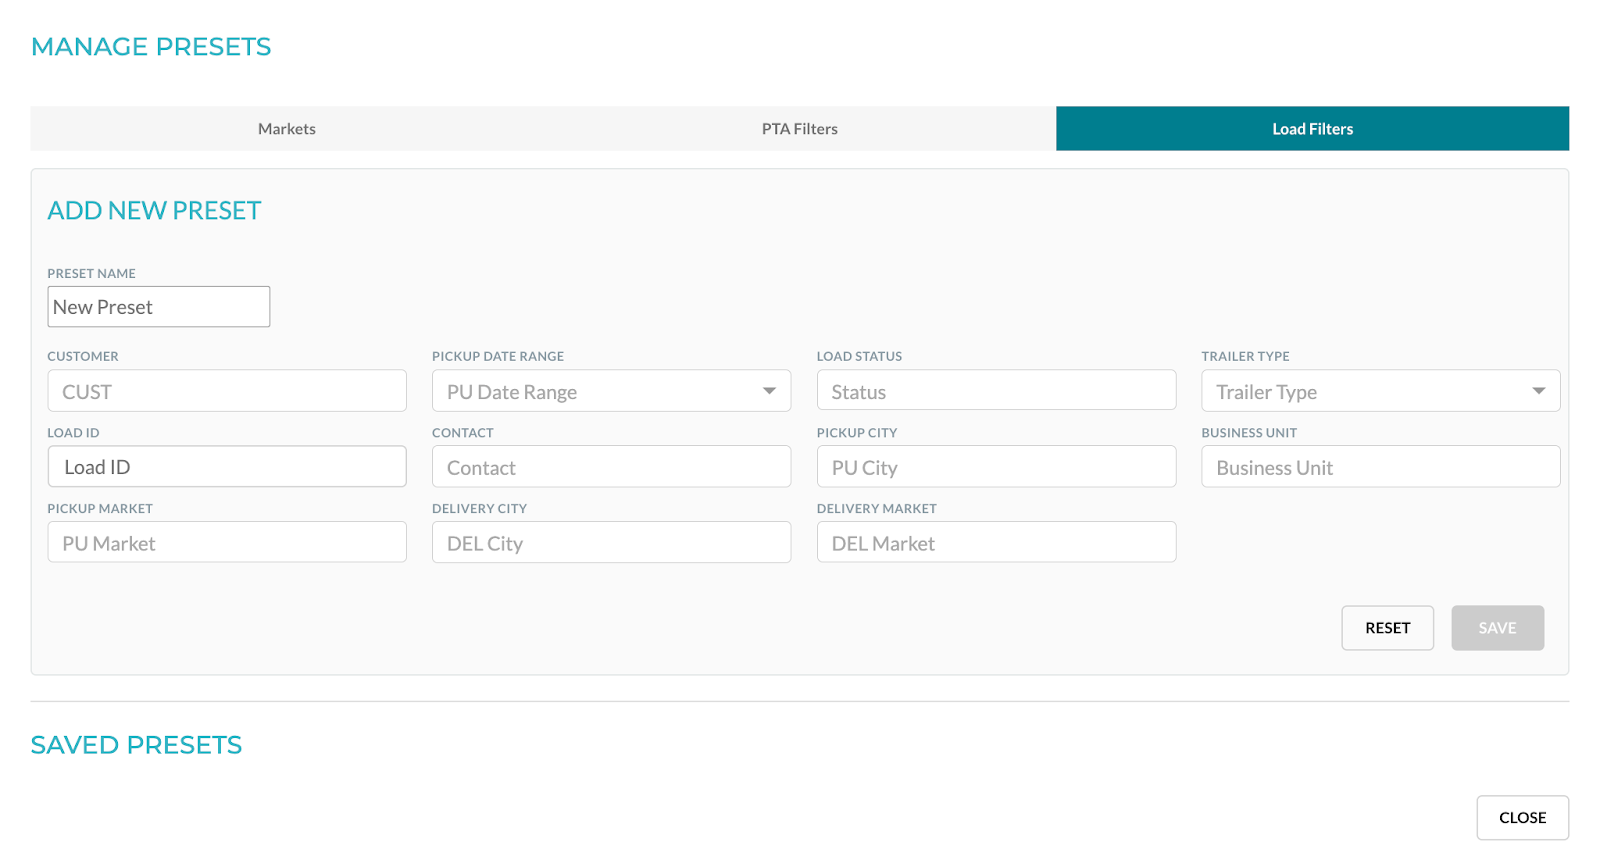This screenshot has width=1600, height=867.
Task: Click the PU Market field
Action: (227, 542)
